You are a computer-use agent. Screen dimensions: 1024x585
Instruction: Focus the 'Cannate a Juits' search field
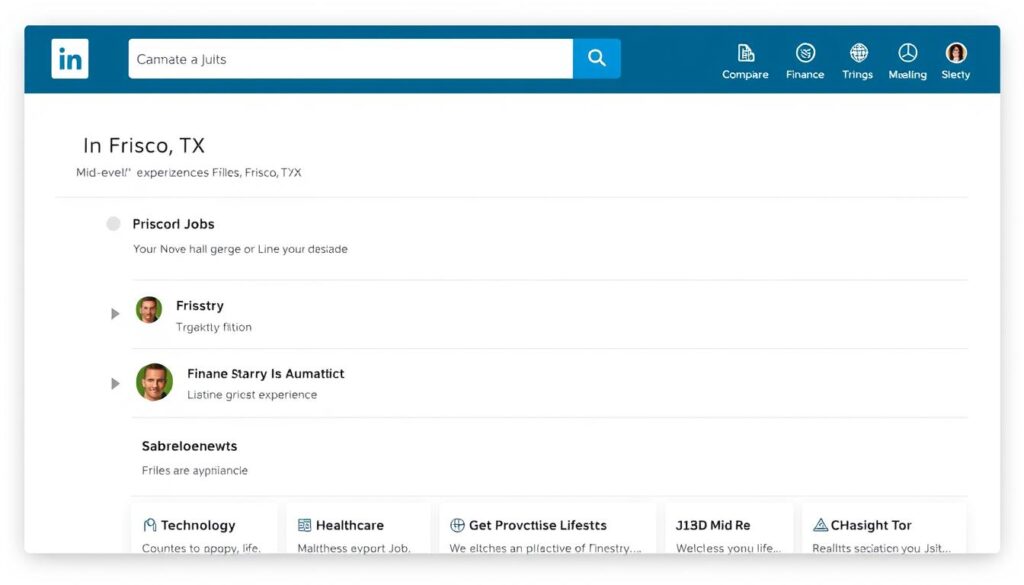click(351, 59)
